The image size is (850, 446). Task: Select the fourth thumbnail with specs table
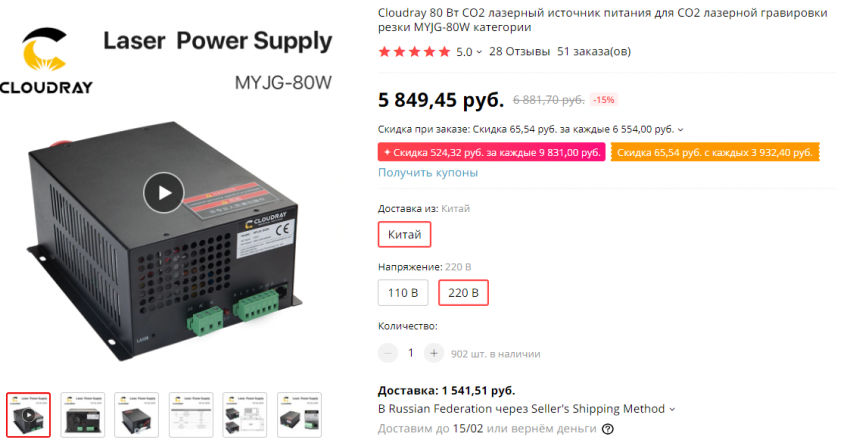pos(191,415)
